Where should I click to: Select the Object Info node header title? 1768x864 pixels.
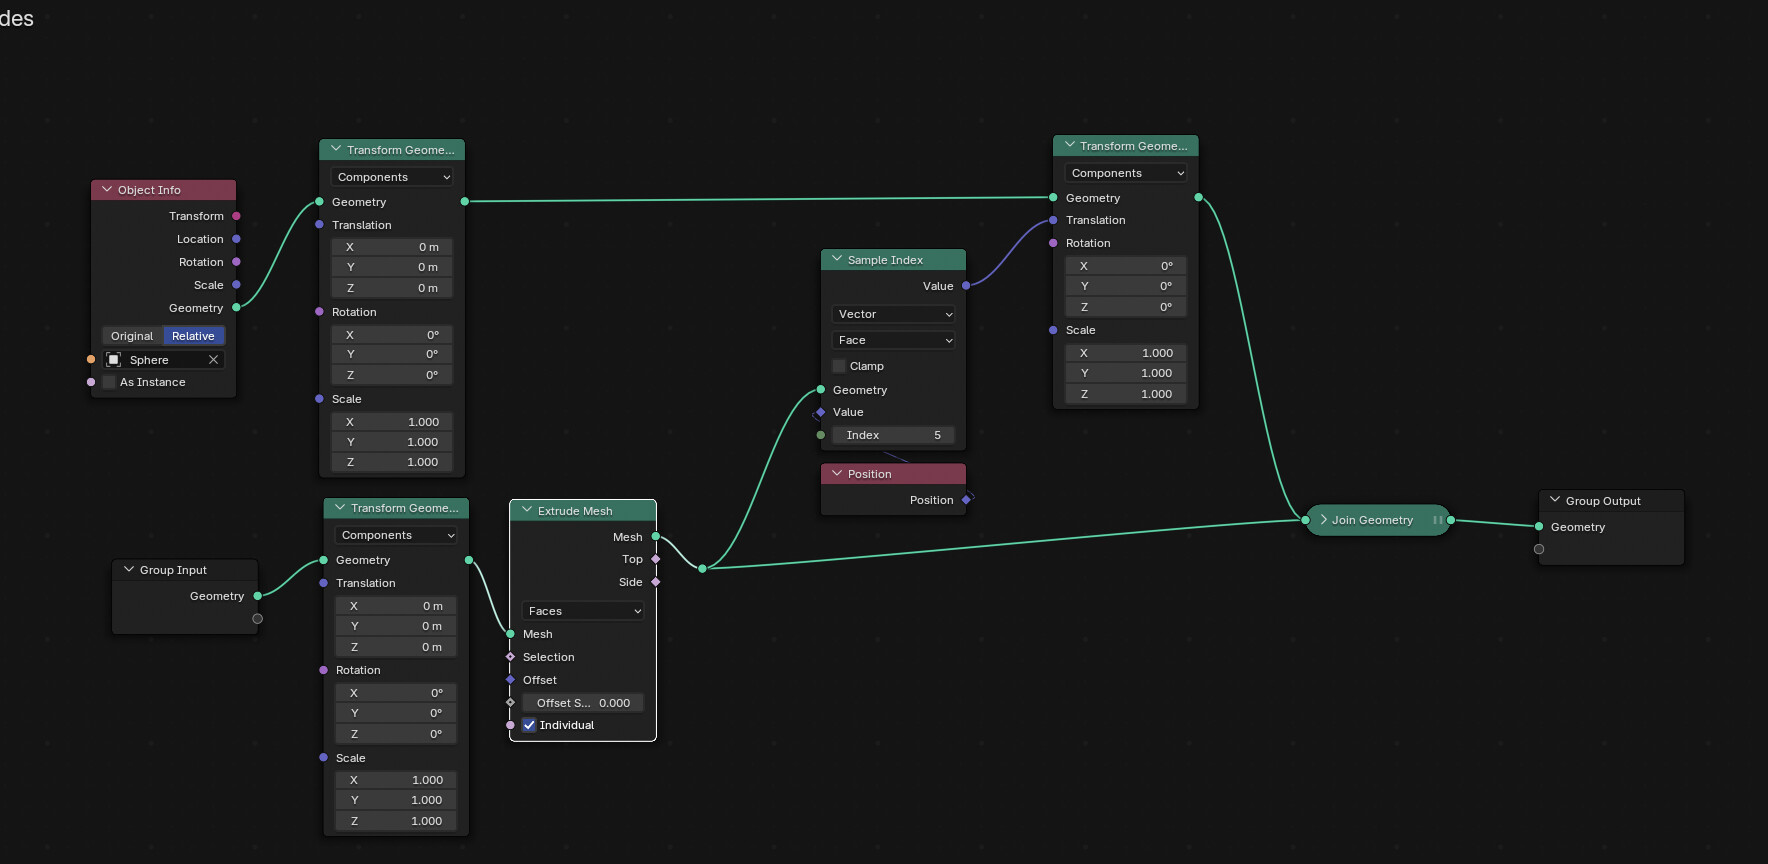pos(149,190)
